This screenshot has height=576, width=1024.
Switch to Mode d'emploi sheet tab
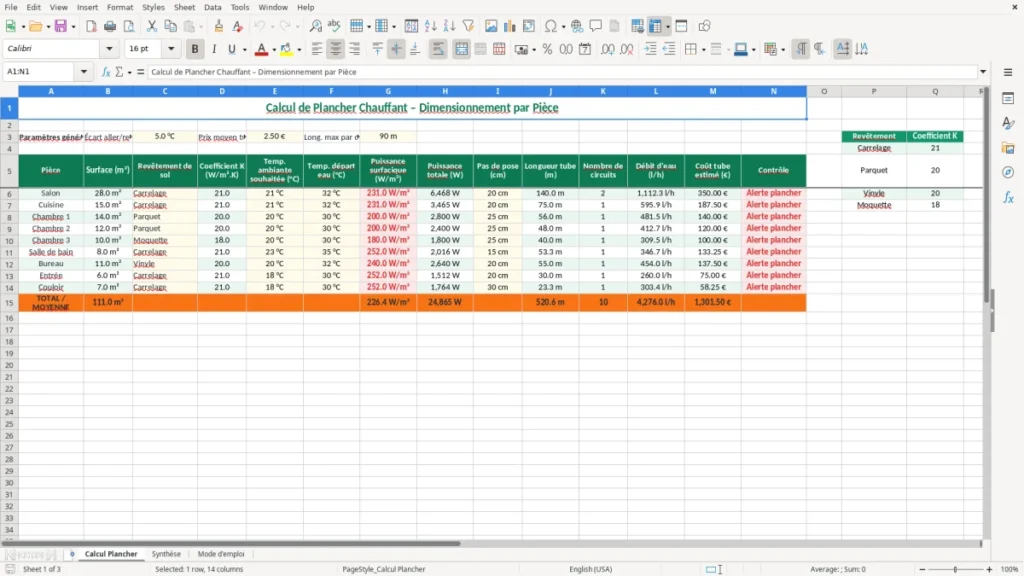click(221, 554)
